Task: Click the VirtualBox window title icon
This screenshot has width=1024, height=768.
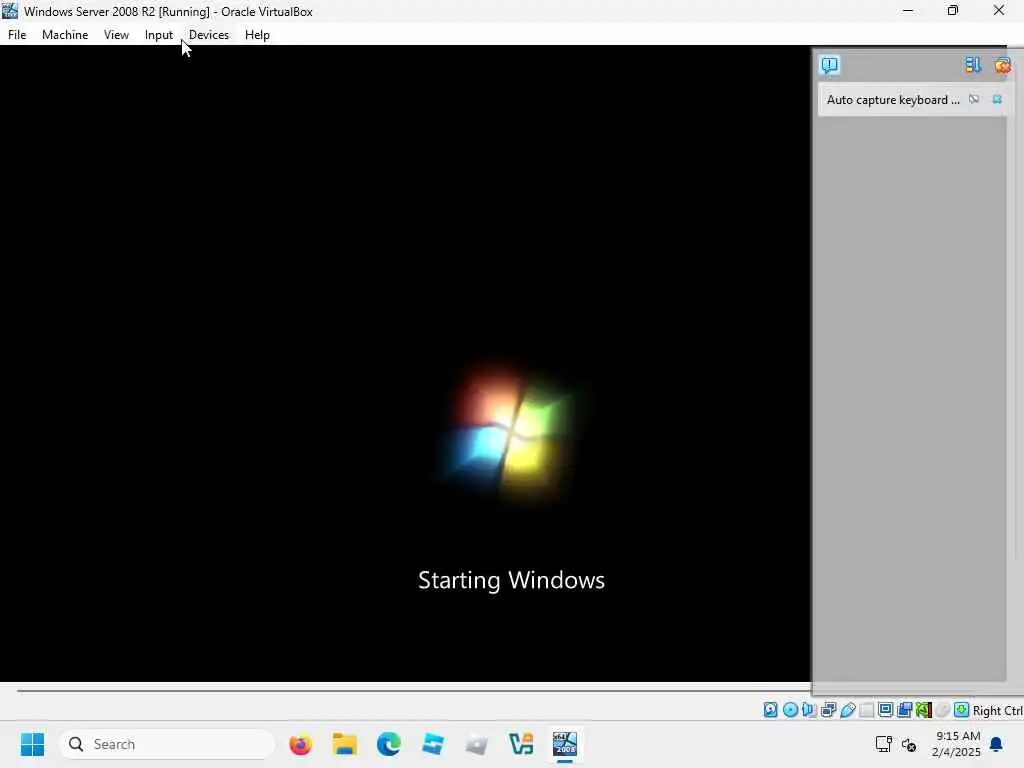Action: click(10, 10)
